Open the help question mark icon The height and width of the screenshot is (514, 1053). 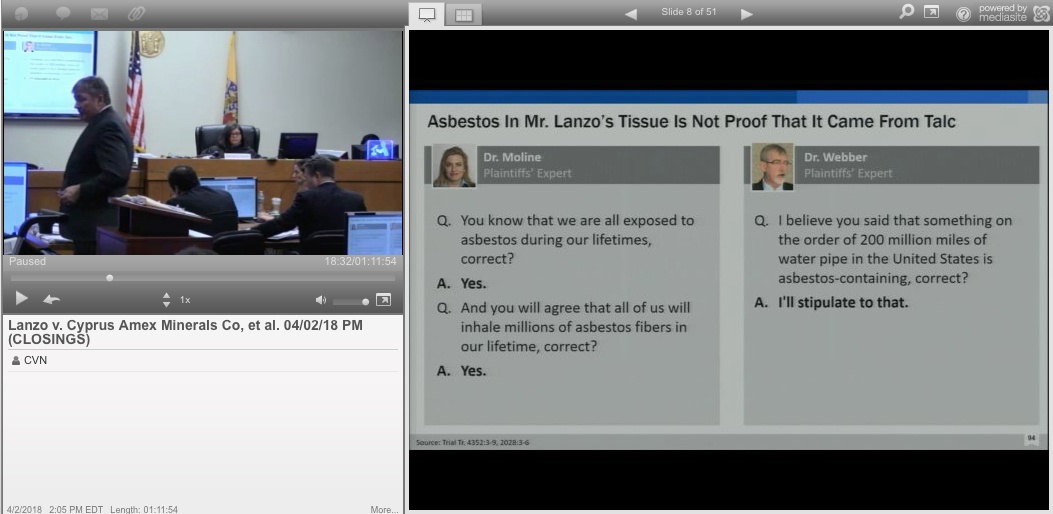pos(963,14)
